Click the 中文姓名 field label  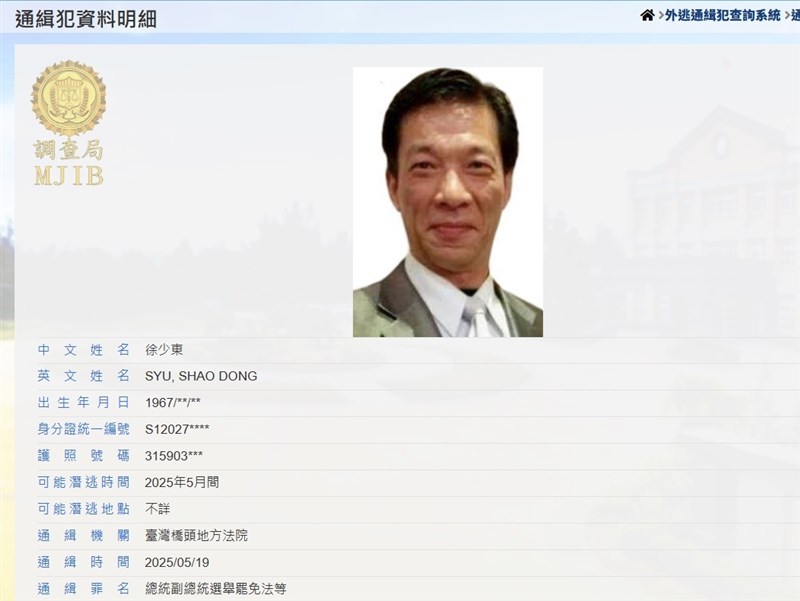coord(84,350)
